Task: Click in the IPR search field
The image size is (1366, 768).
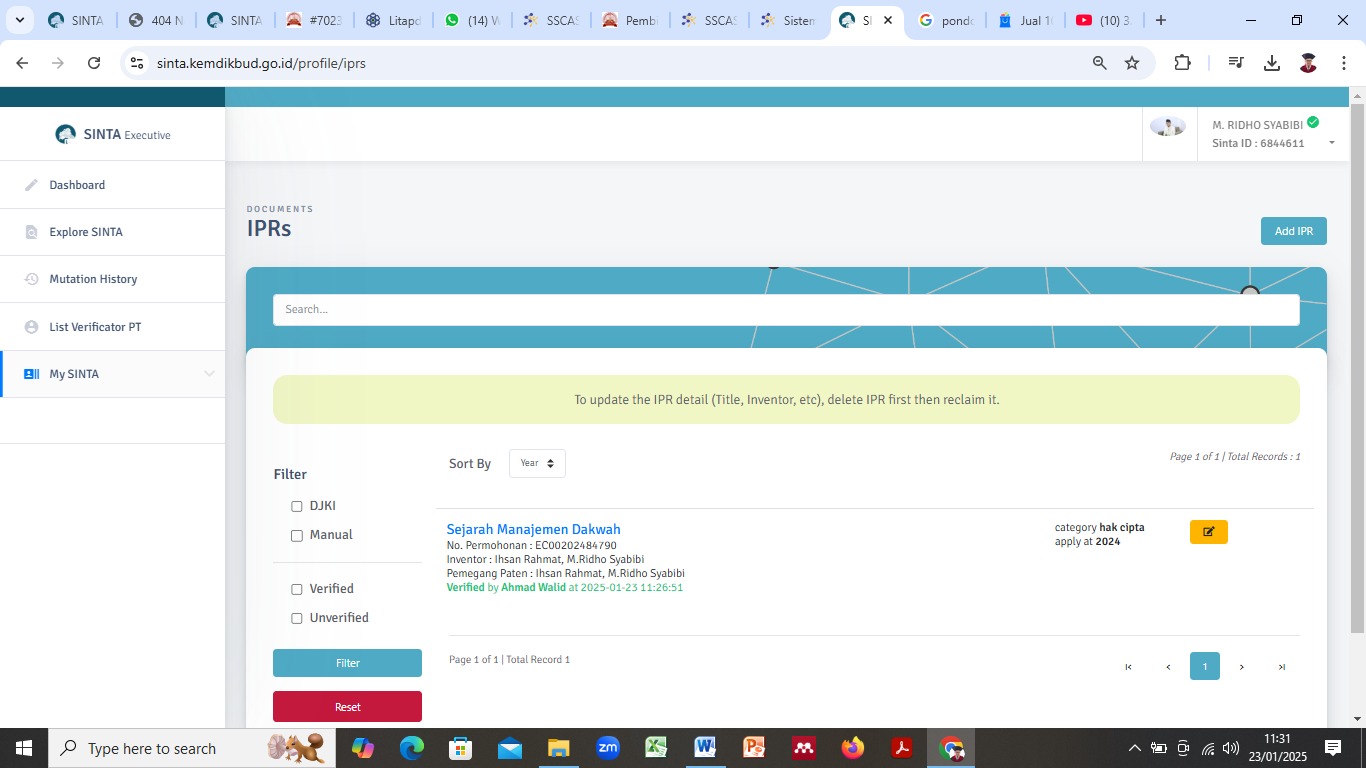Action: pyautogui.click(x=786, y=310)
